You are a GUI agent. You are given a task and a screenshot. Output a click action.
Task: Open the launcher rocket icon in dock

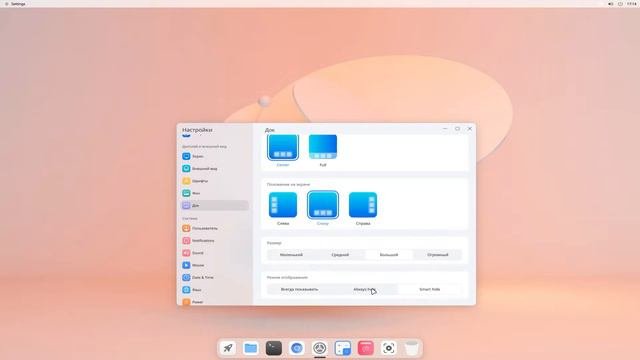[x=228, y=348]
